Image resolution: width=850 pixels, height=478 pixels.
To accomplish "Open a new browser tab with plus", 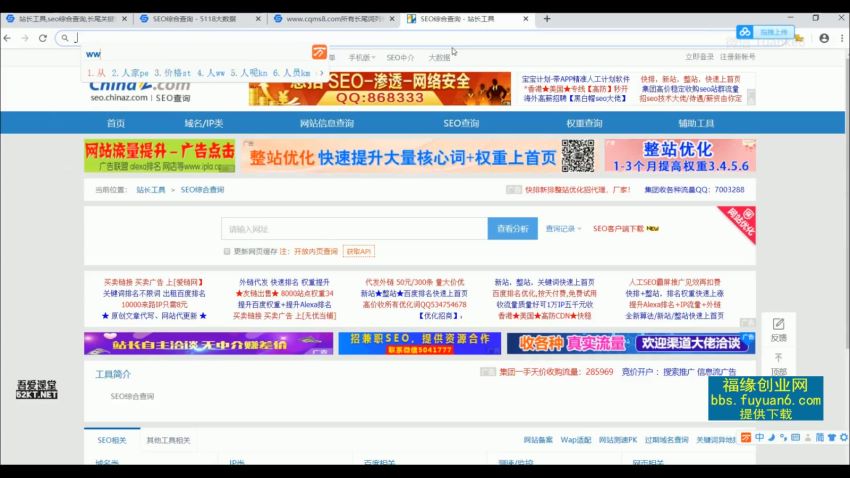I will pyautogui.click(x=547, y=18).
